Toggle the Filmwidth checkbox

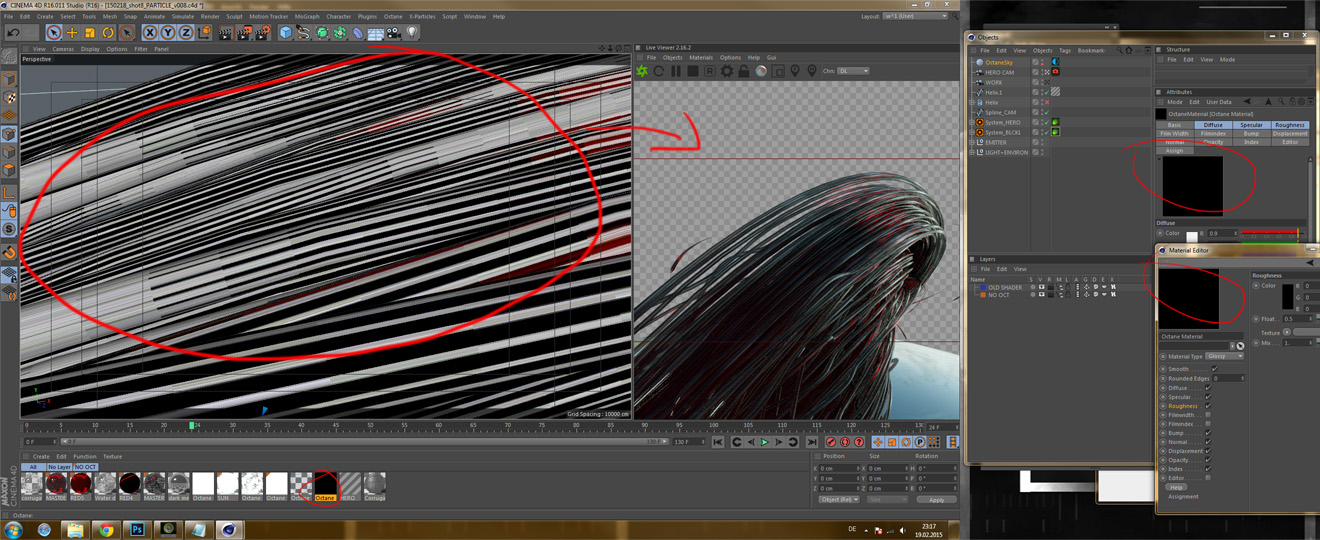pyautogui.click(x=1208, y=415)
